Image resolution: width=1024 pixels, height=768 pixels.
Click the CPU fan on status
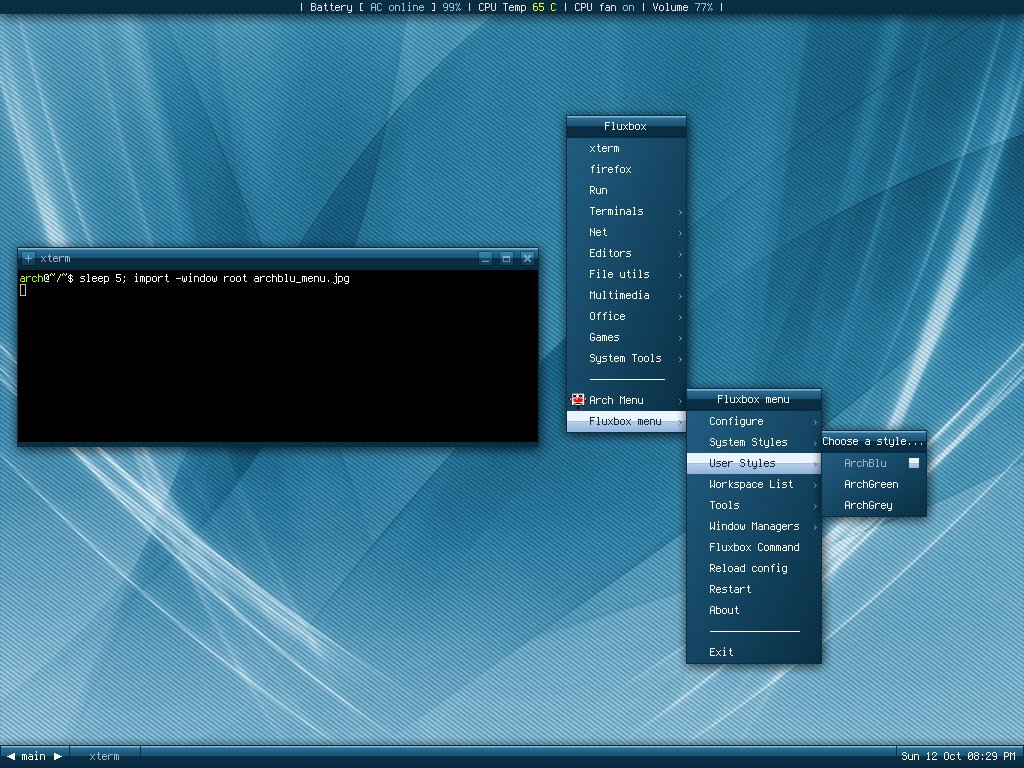(604, 7)
